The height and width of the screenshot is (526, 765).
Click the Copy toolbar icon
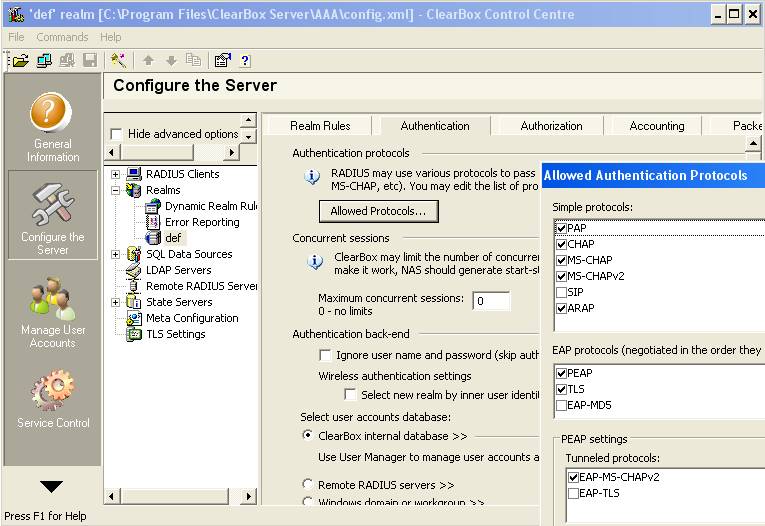[193, 60]
